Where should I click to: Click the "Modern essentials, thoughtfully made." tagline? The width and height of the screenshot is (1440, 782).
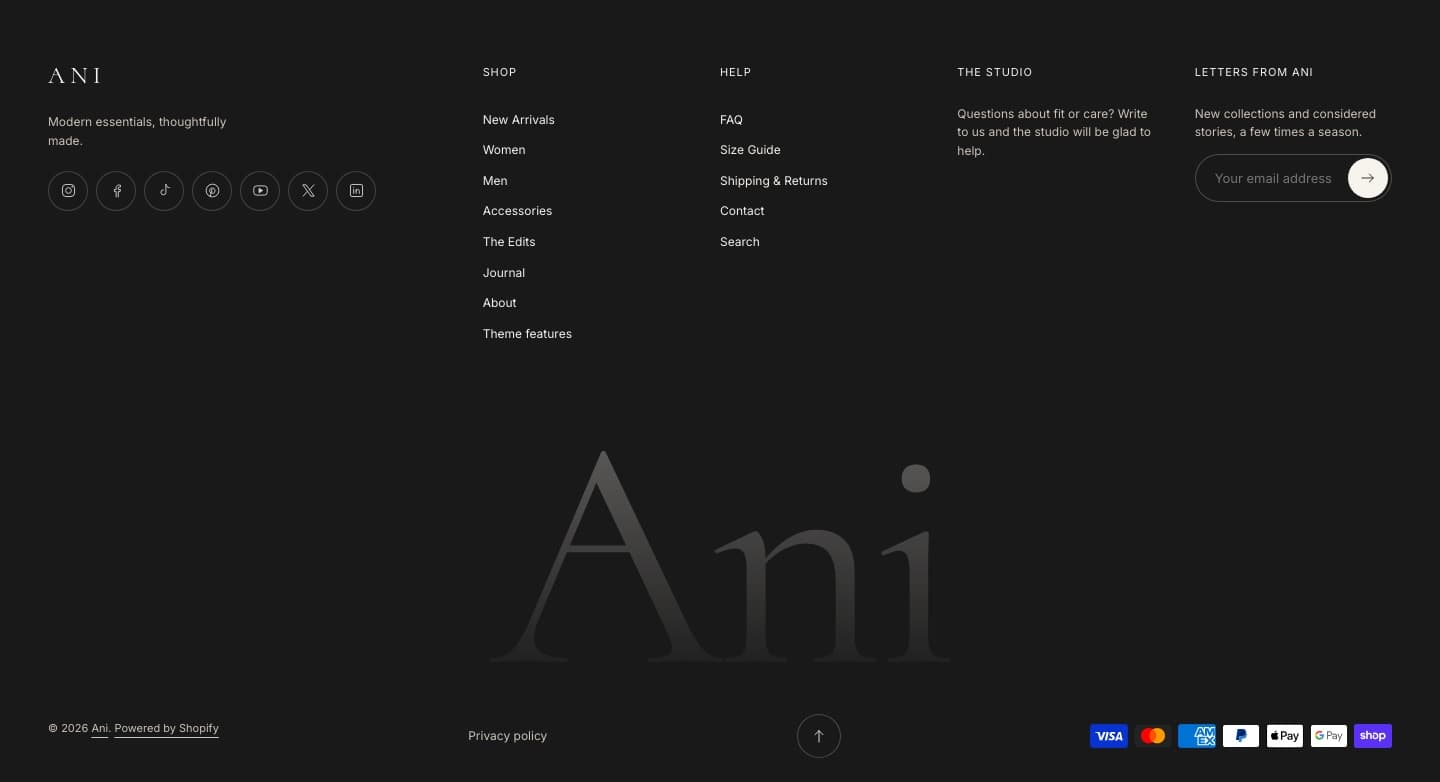[137, 131]
